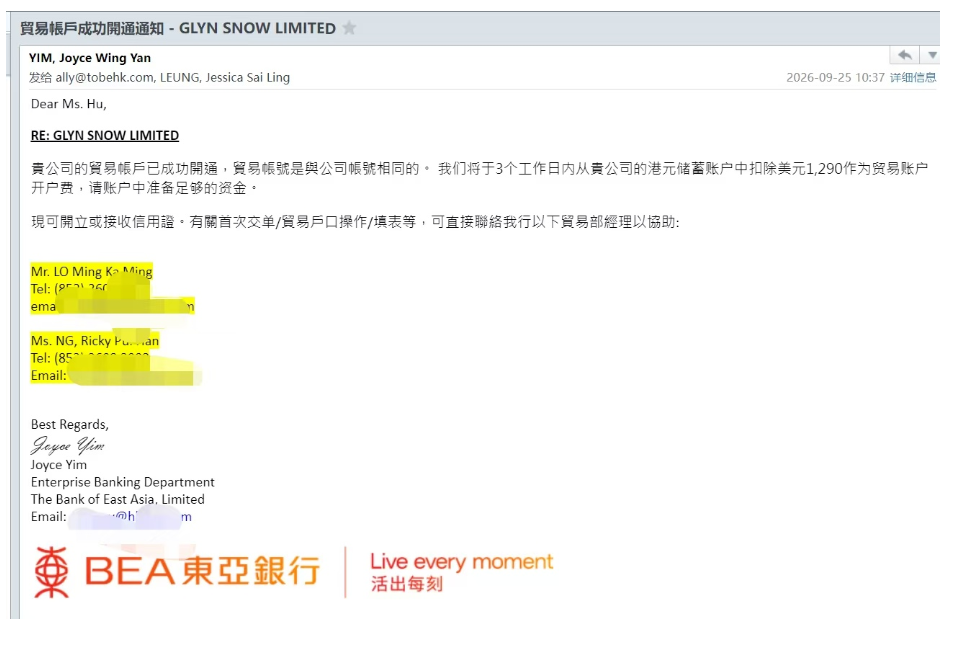Image resolution: width=956 pixels, height=647 pixels.
Task: Click Tel line under Mr. LO Ming
Action: click(x=90, y=288)
